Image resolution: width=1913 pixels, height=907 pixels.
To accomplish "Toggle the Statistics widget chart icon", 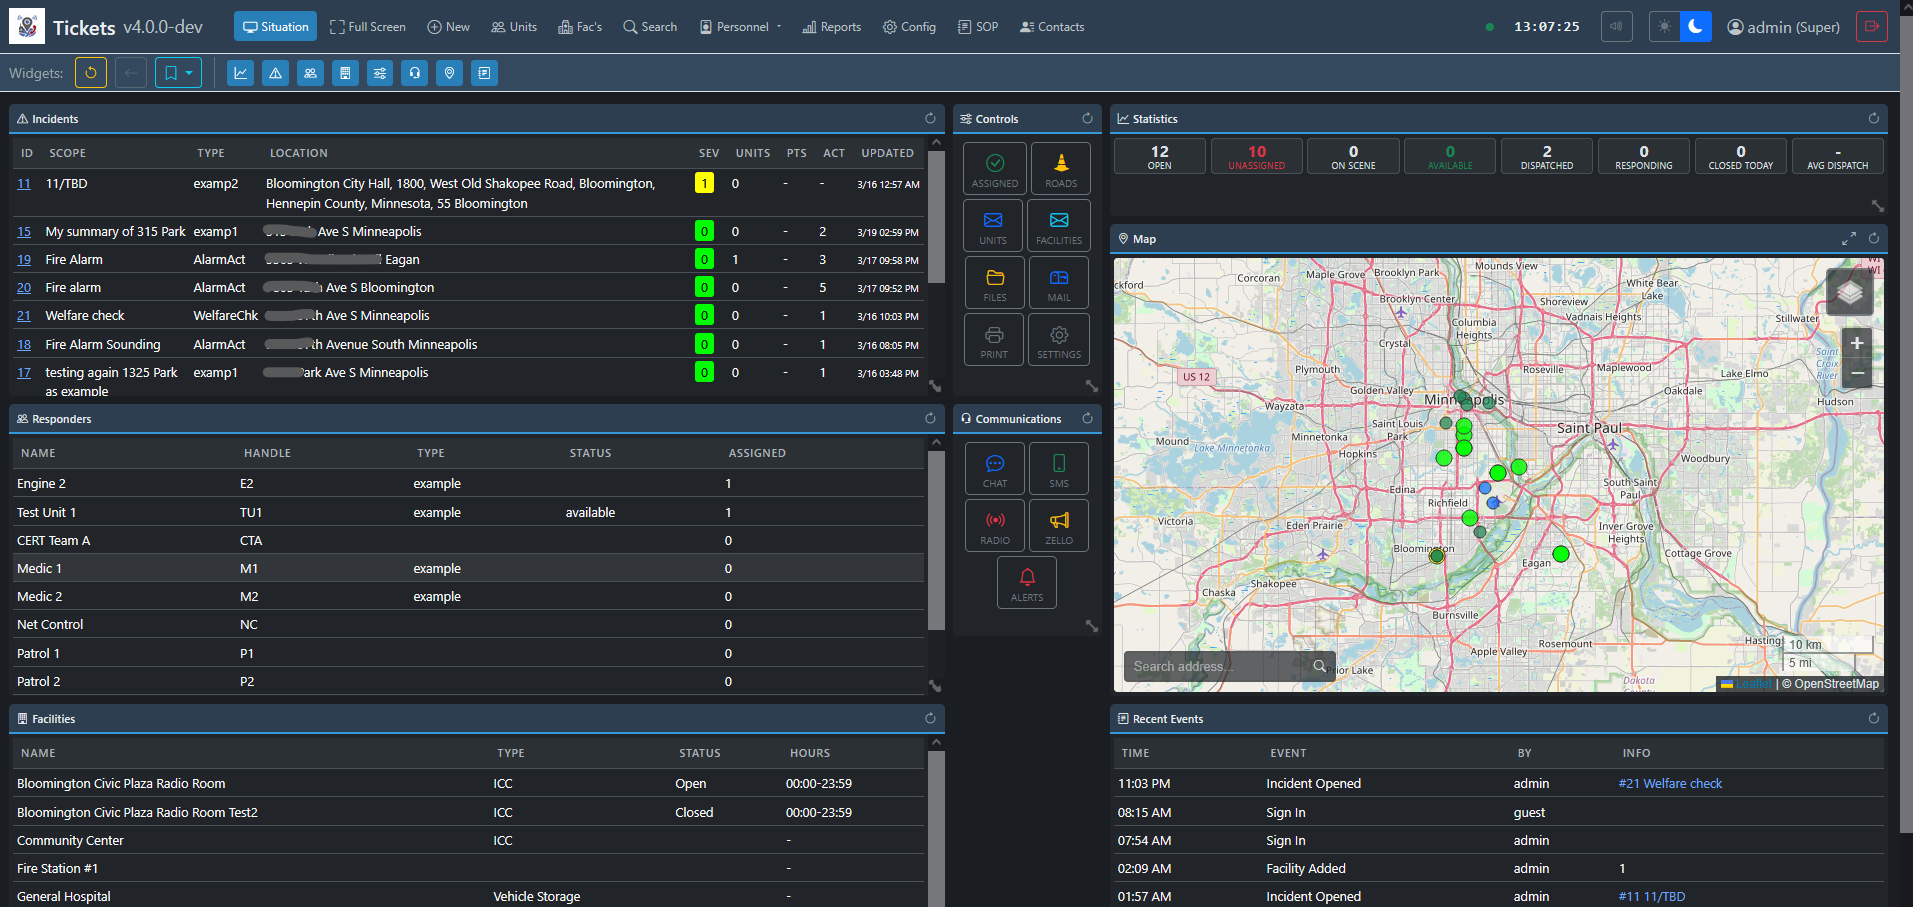I will [x=240, y=73].
